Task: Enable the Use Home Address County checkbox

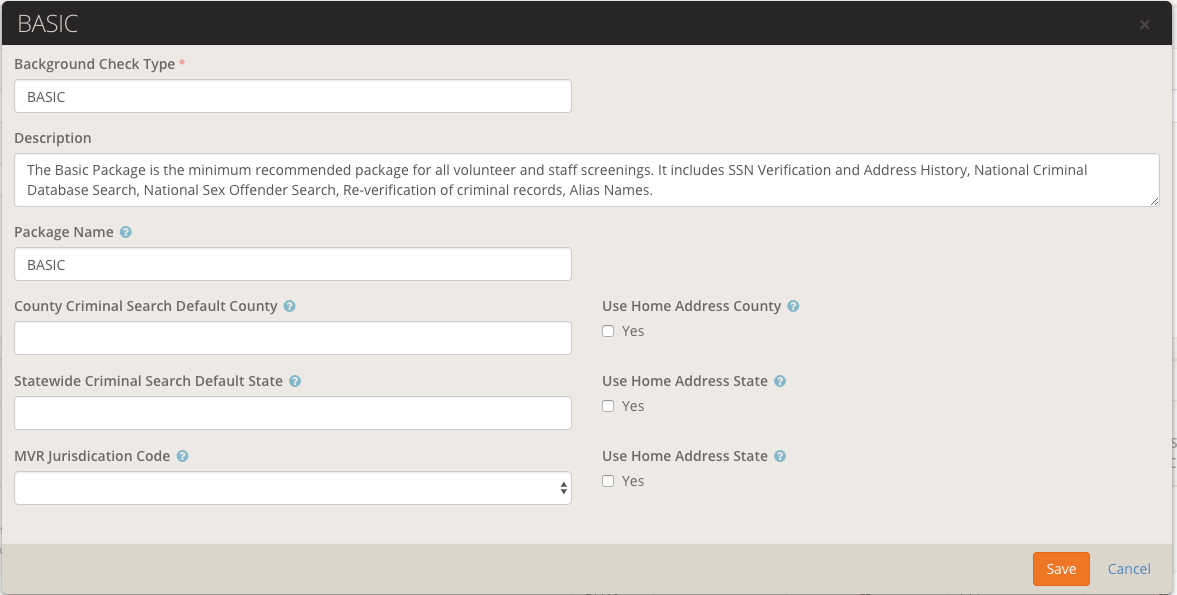Action: tap(608, 331)
